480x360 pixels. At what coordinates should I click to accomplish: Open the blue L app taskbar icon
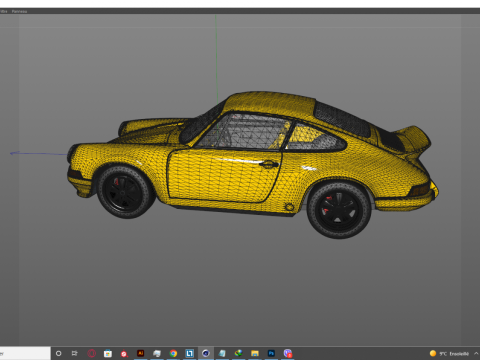tap(189, 353)
